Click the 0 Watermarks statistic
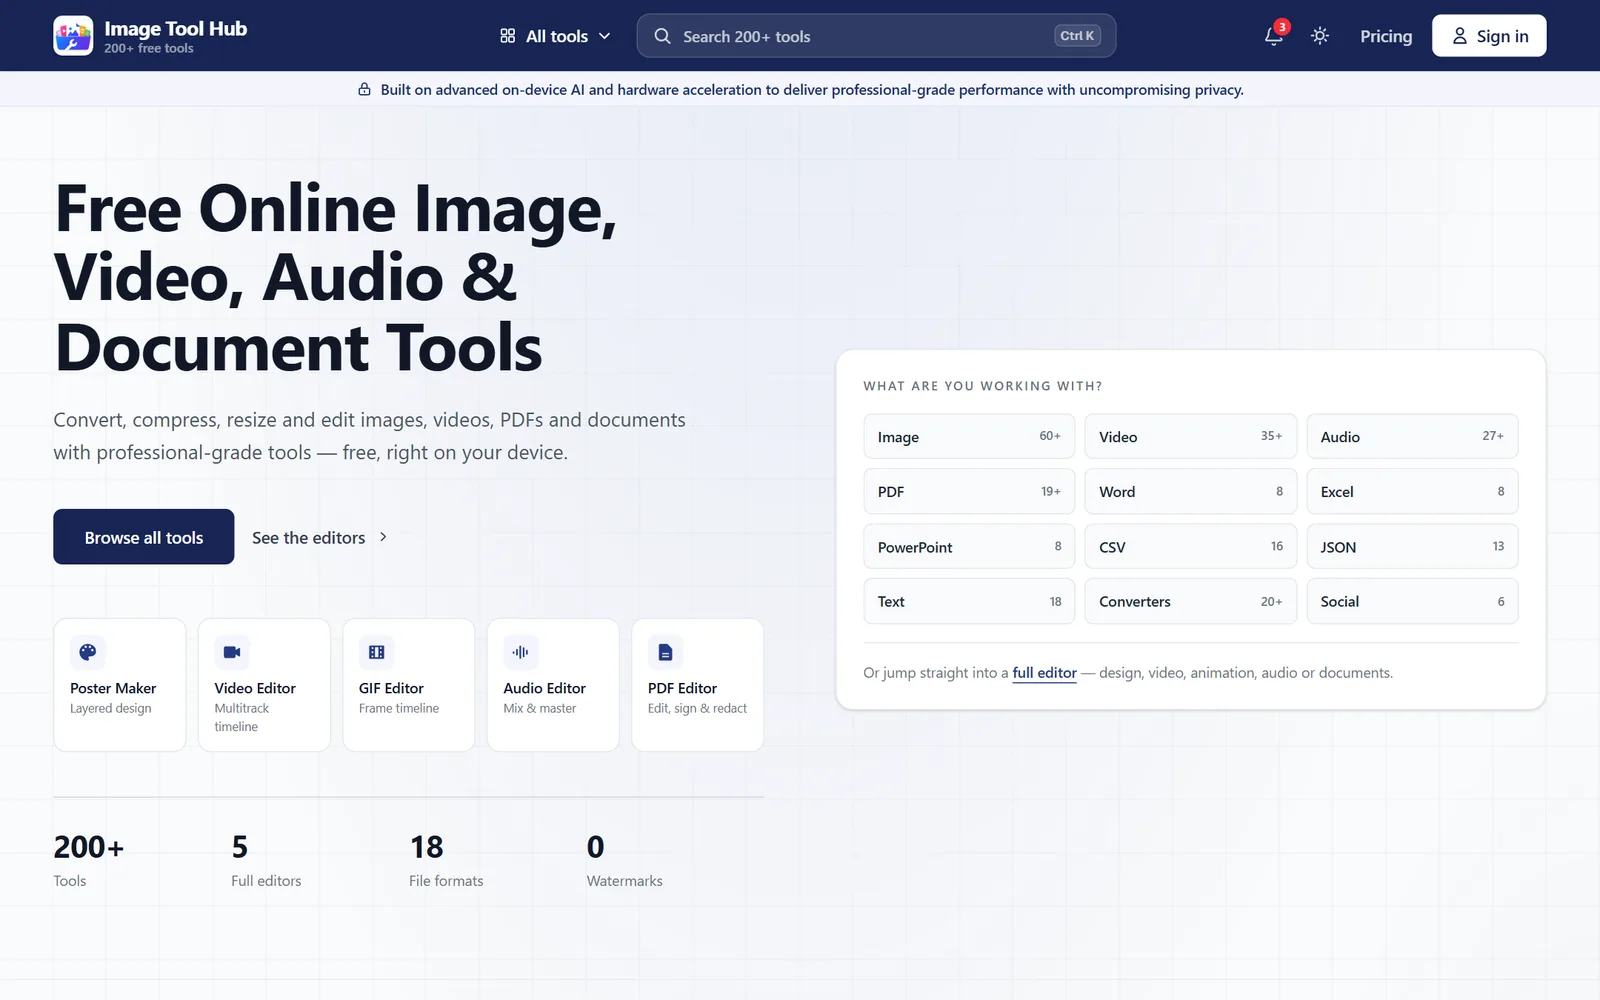1600x1000 pixels. point(624,860)
